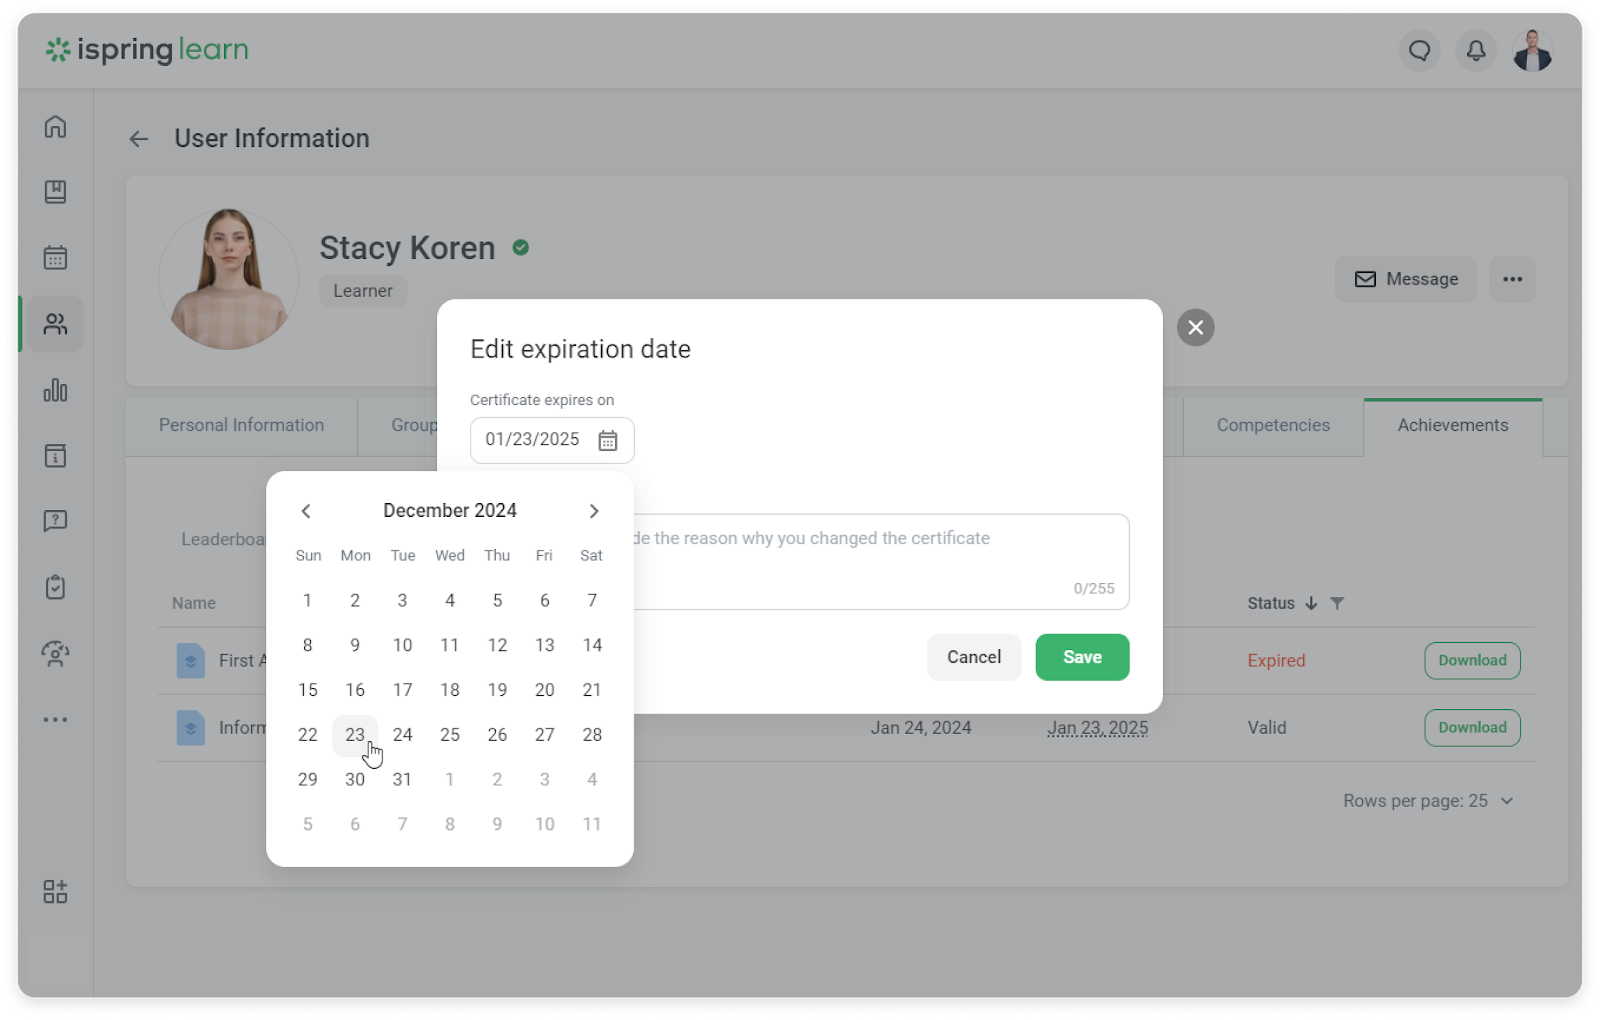Open the Home icon in sidebar

pyautogui.click(x=55, y=127)
